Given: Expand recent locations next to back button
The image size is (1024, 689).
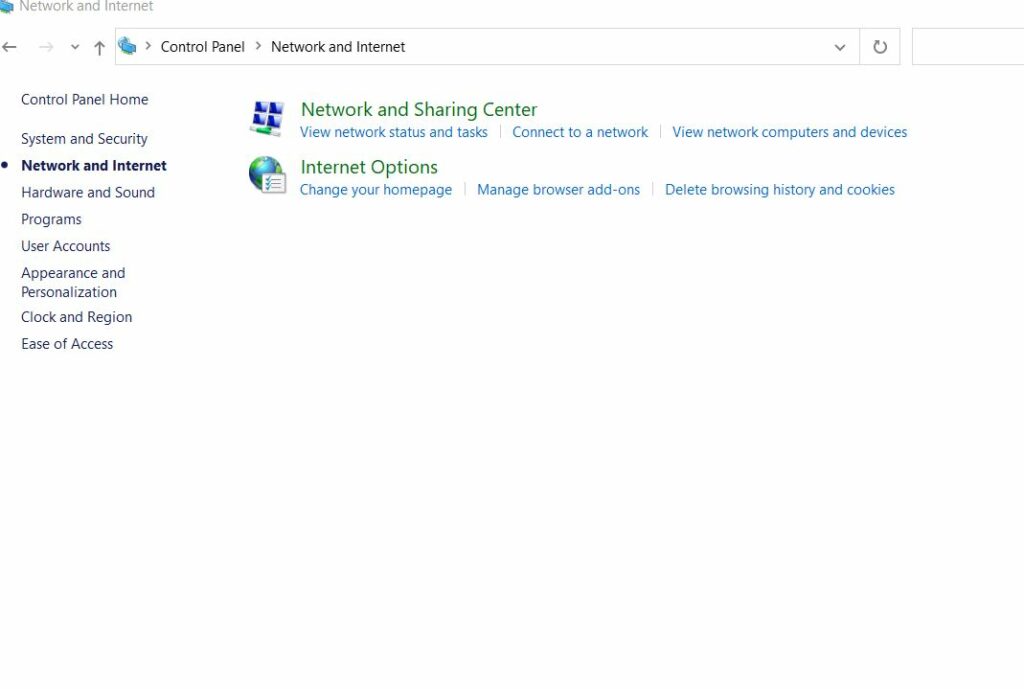Looking at the screenshot, I should pos(74,46).
